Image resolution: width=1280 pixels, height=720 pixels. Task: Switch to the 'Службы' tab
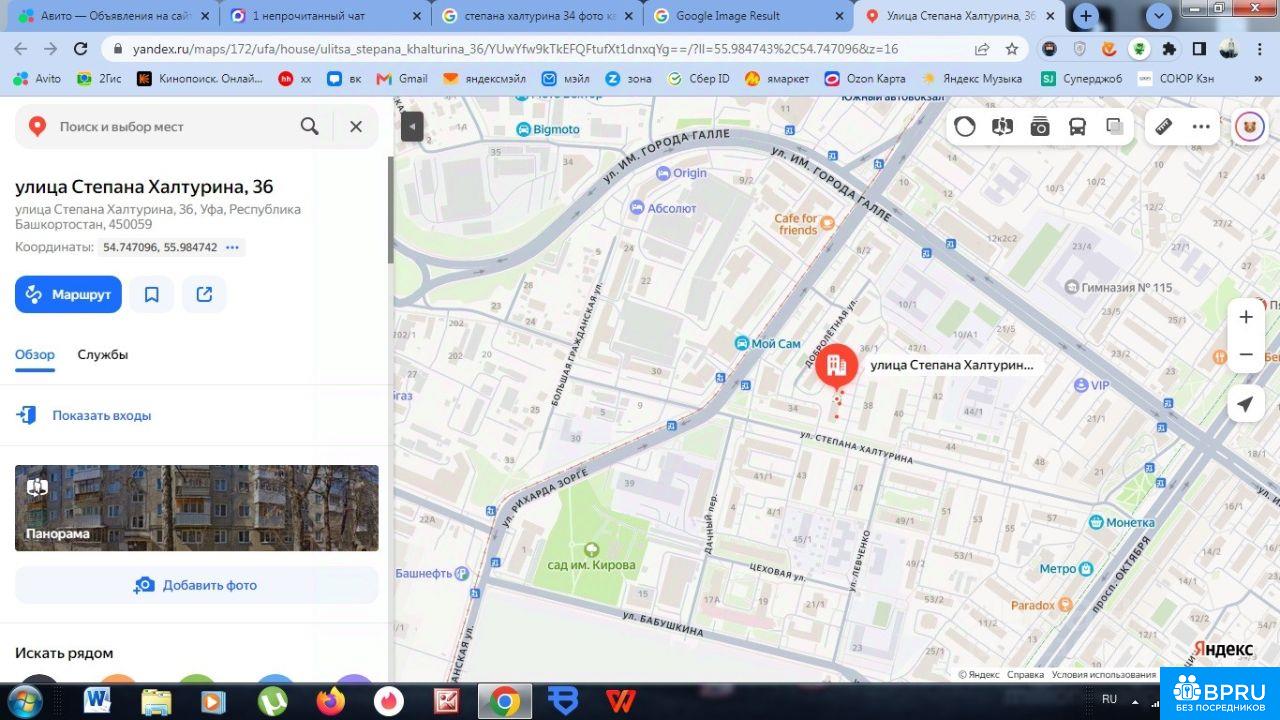(x=103, y=355)
